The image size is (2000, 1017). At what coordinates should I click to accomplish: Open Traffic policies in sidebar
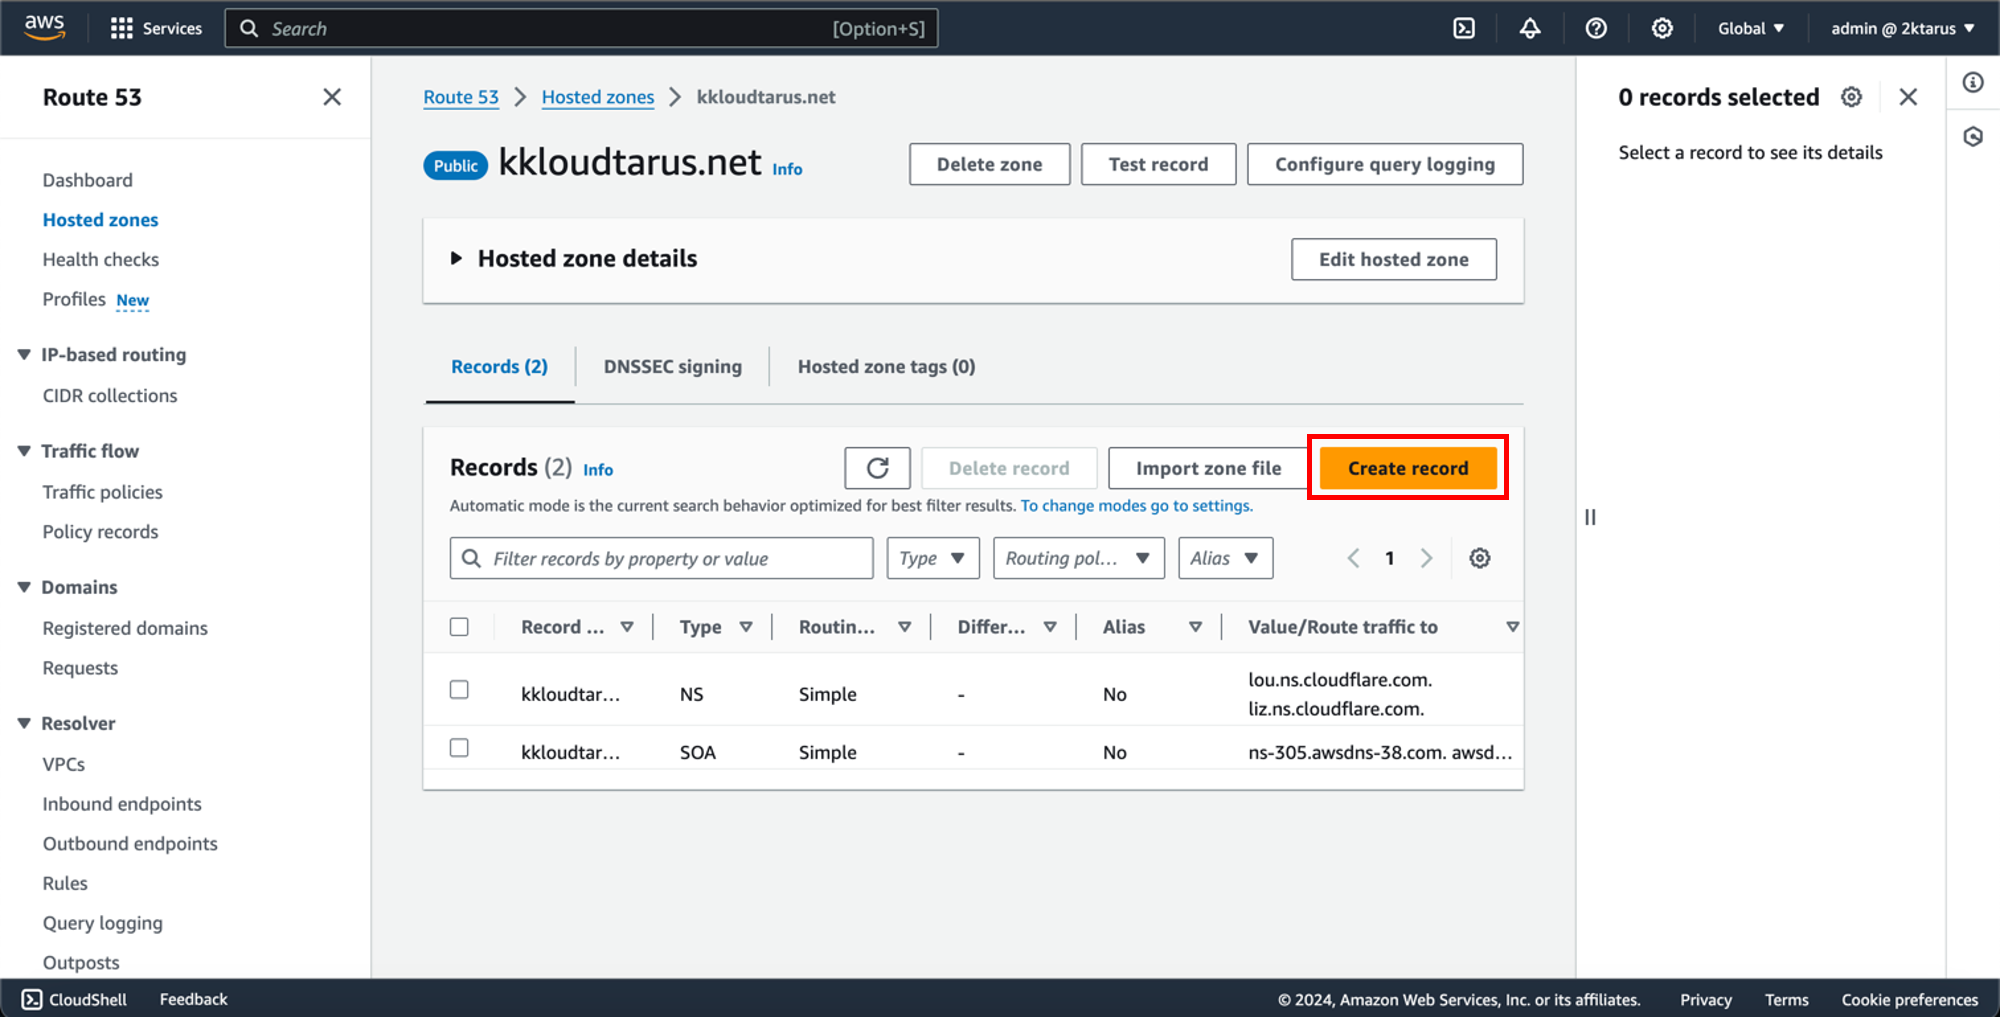tap(102, 492)
